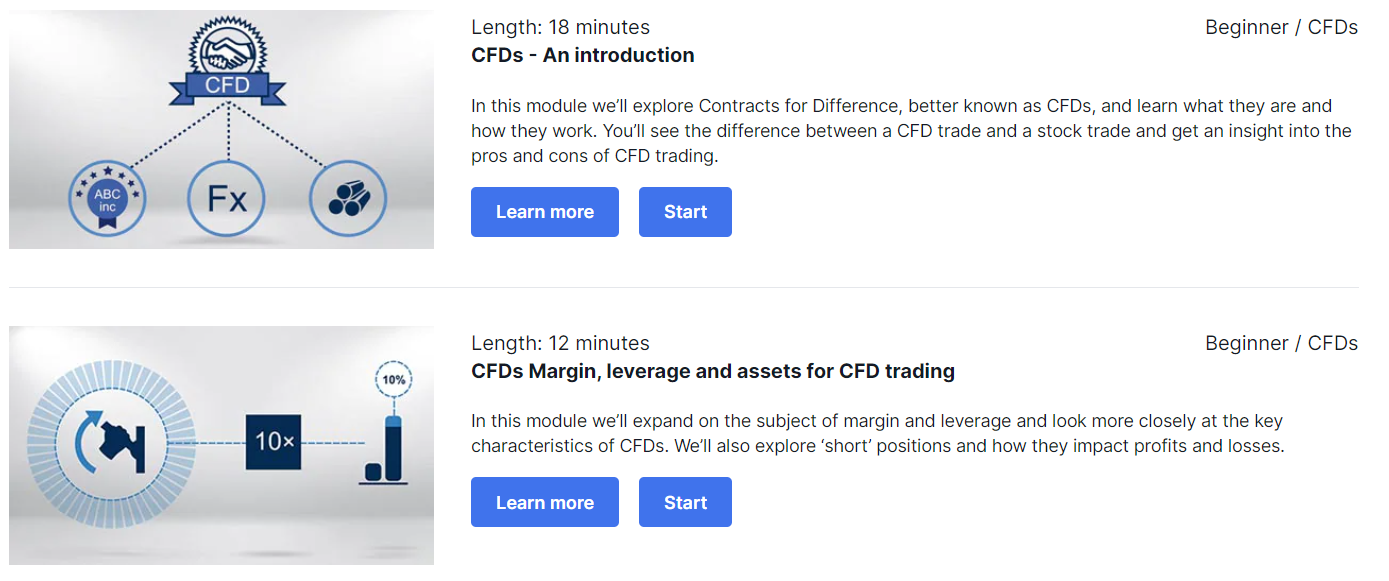Click Beginner / CFDs tag on first module
This screenshot has height=581, width=1389.
(x=1281, y=27)
